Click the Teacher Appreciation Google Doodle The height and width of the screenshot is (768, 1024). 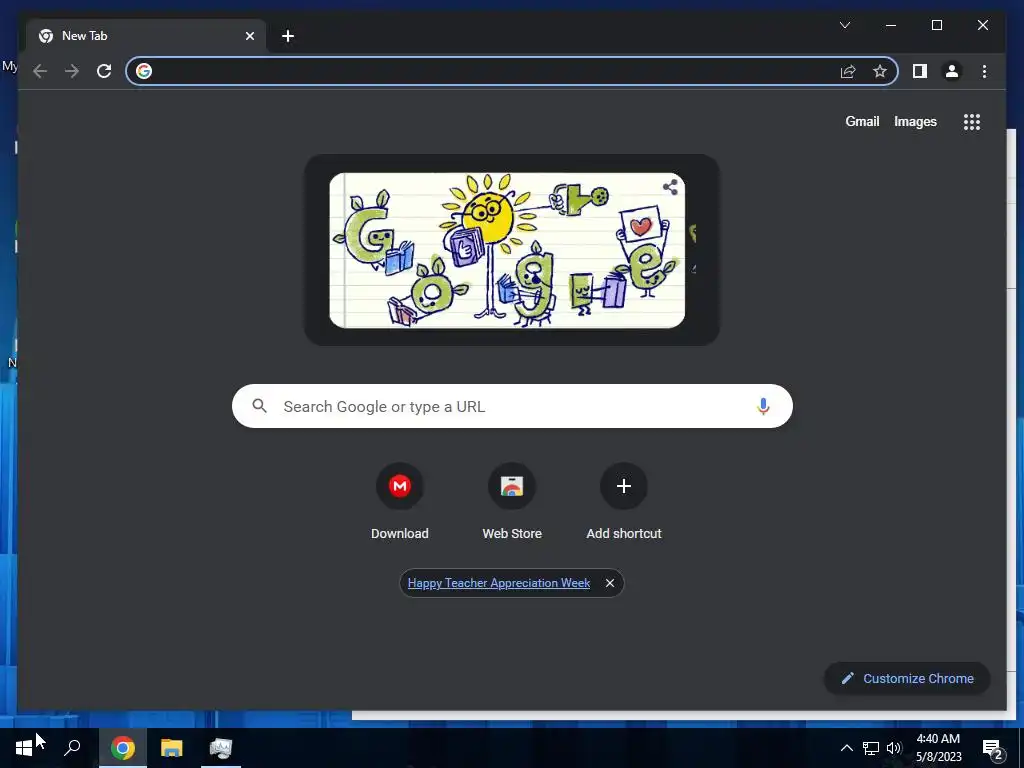pyautogui.click(x=507, y=250)
